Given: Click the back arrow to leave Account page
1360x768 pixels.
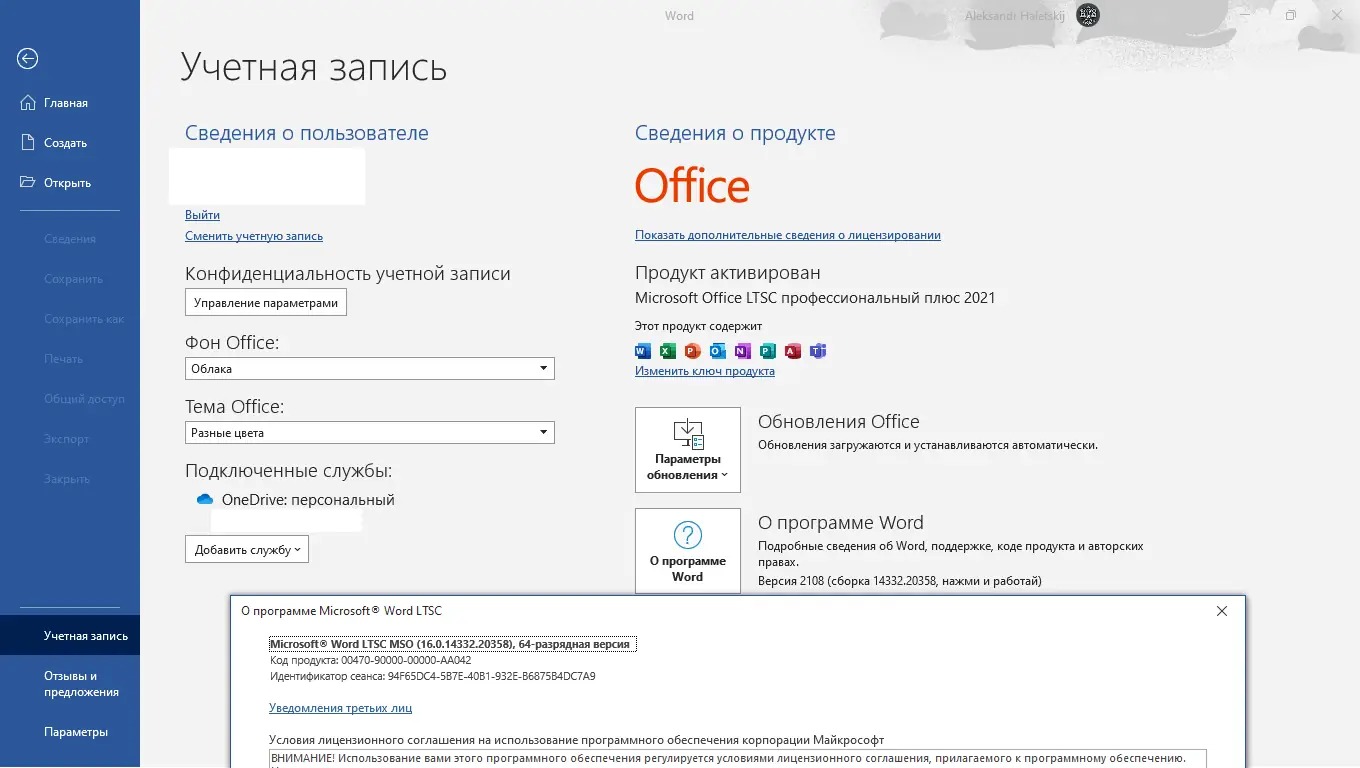Looking at the screenshot, I should pos(28,59).
